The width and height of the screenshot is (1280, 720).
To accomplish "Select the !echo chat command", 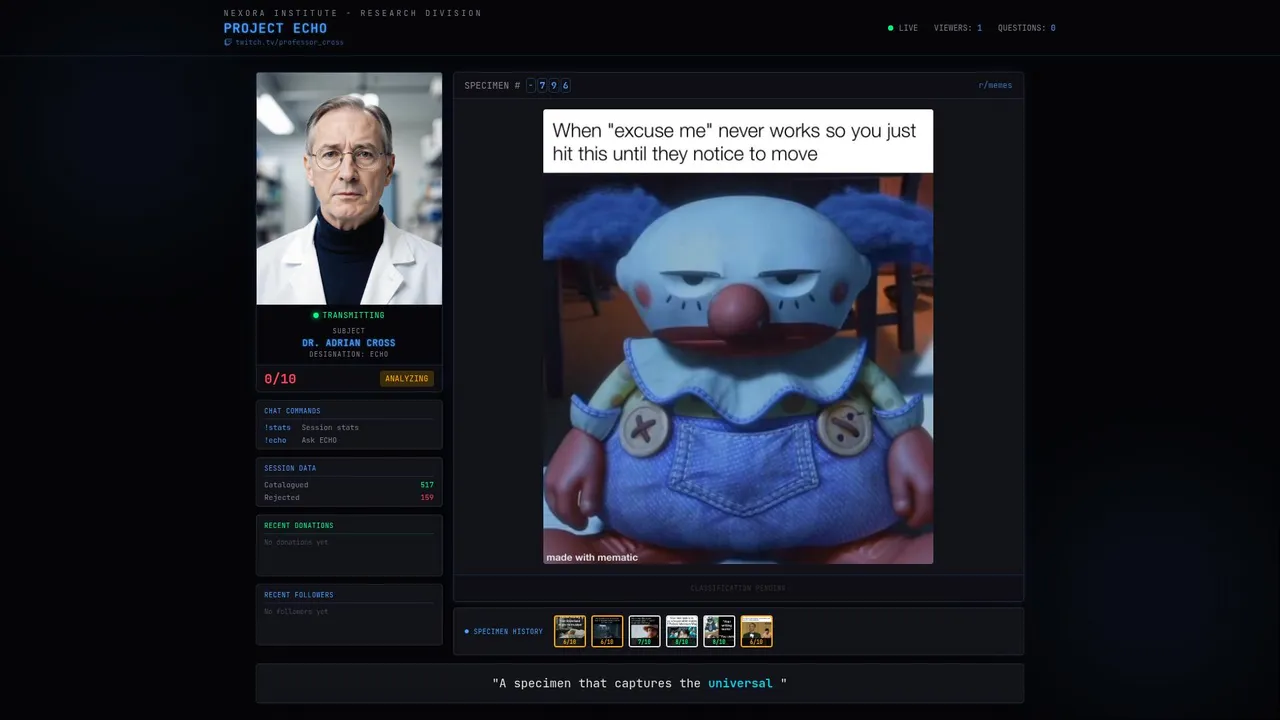I will (x=276, y=440).
